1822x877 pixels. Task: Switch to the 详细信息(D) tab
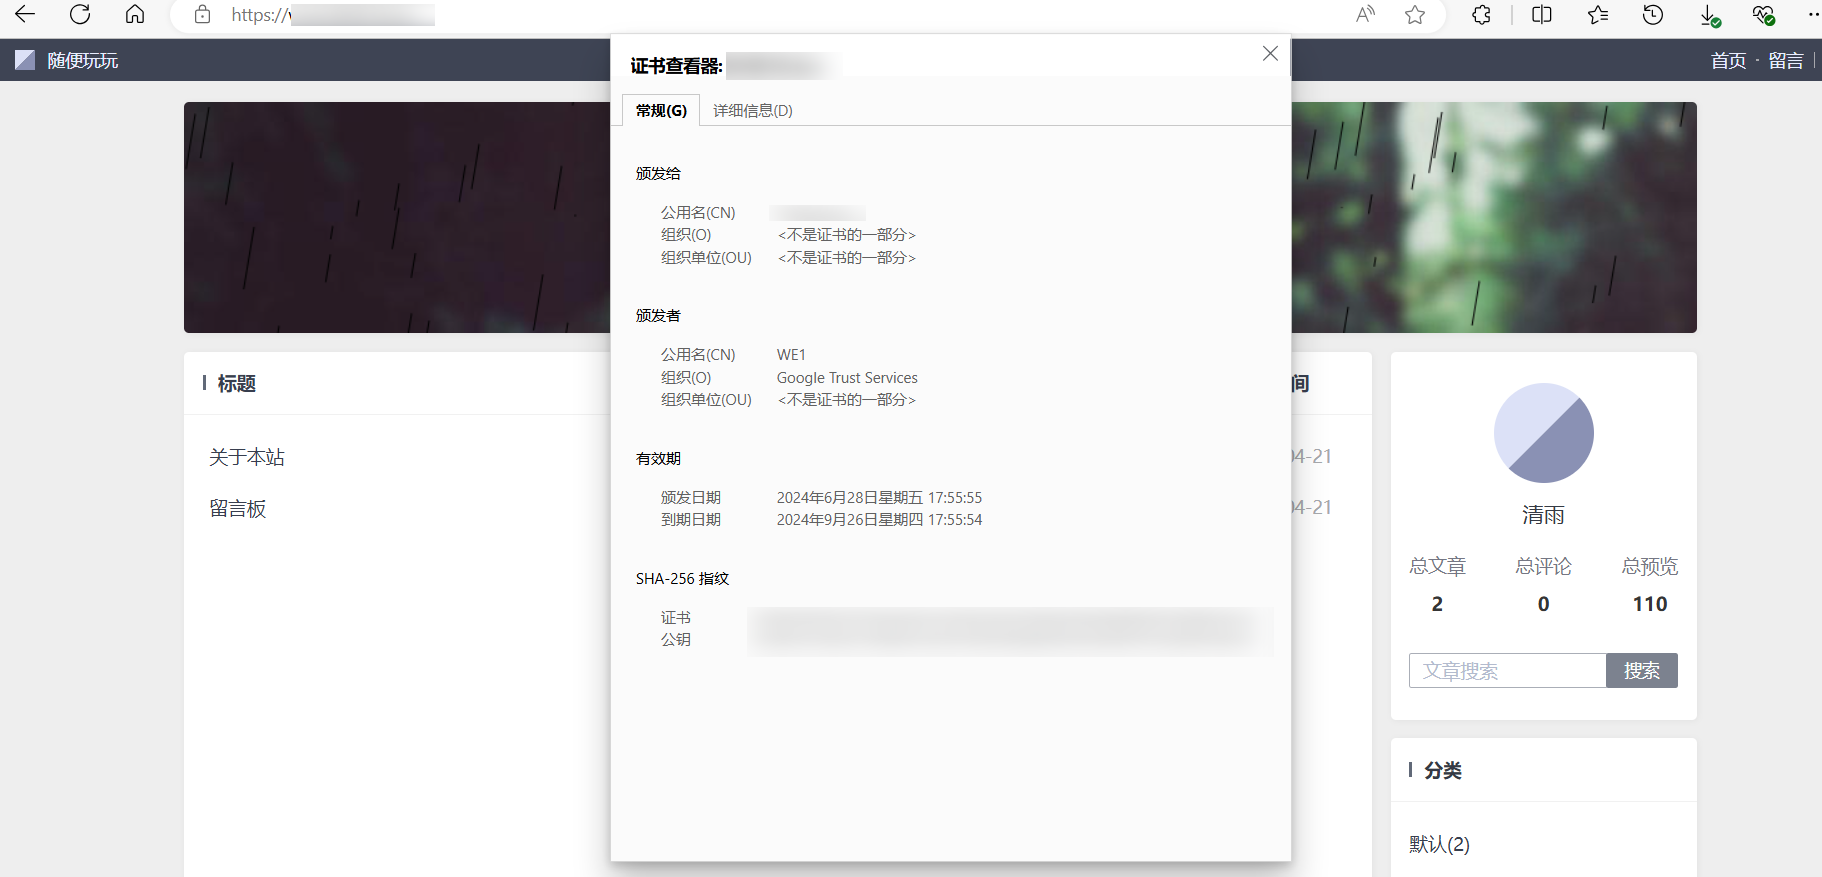pos(752,110)
